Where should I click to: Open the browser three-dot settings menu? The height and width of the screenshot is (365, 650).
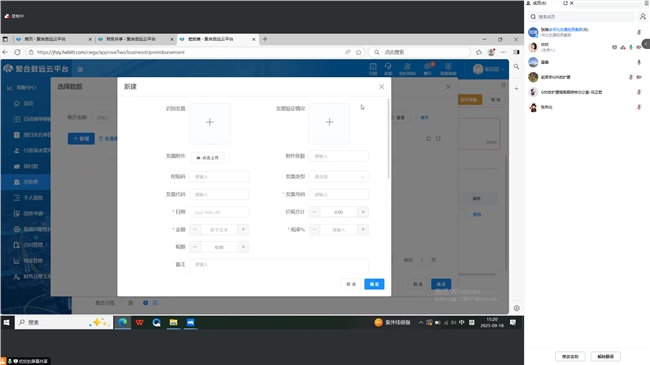pos(503,52)
